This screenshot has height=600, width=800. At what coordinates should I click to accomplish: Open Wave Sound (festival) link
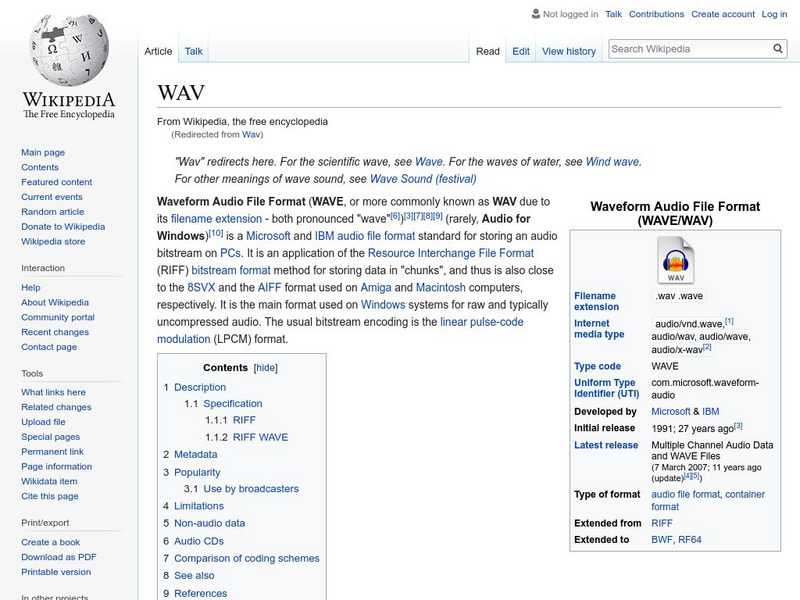click(x=423, y=179)
